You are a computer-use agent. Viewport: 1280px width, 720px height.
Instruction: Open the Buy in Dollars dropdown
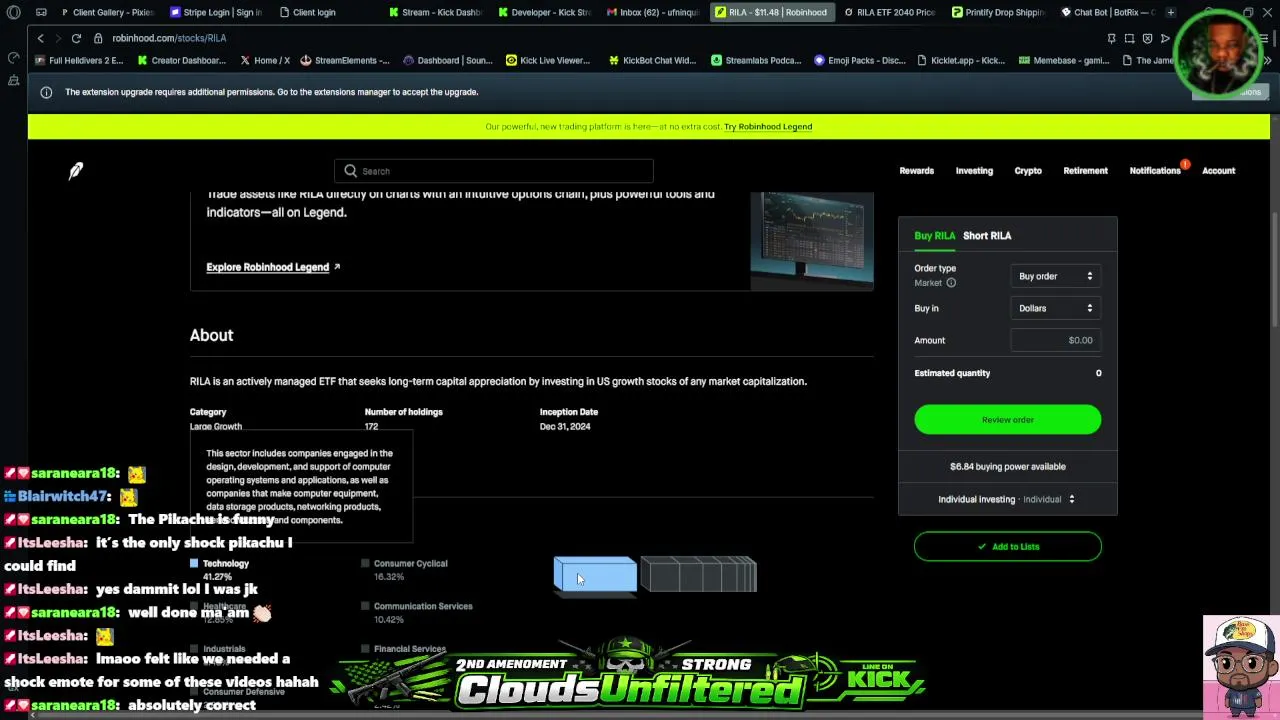(x=1056, y=308)
